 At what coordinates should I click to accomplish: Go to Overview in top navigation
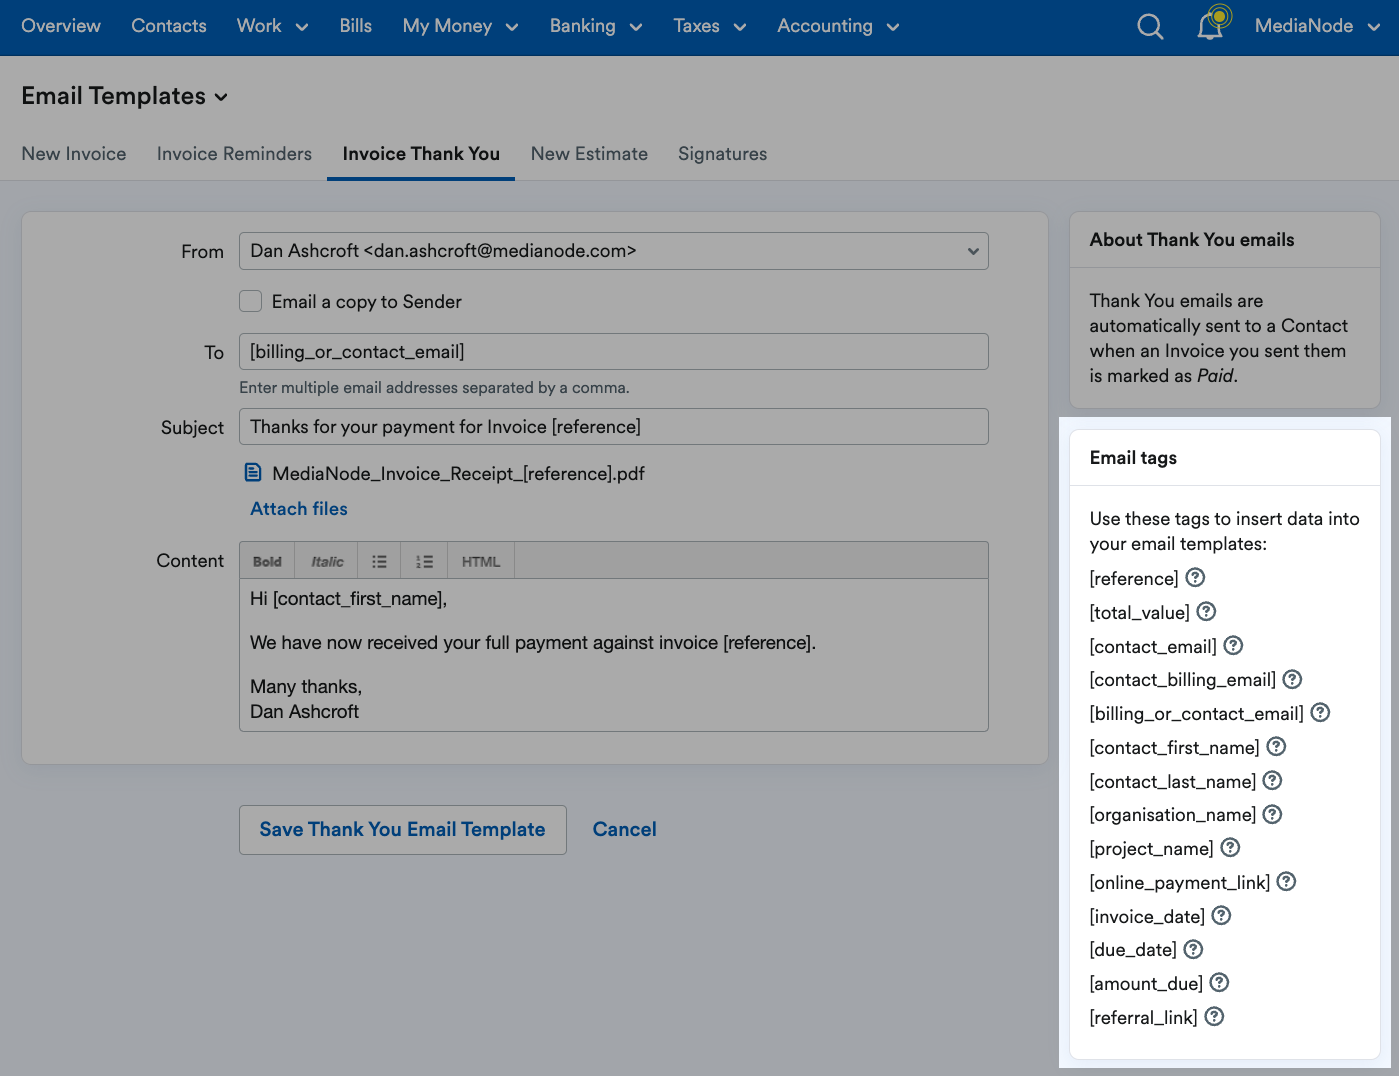click(61, 26)
